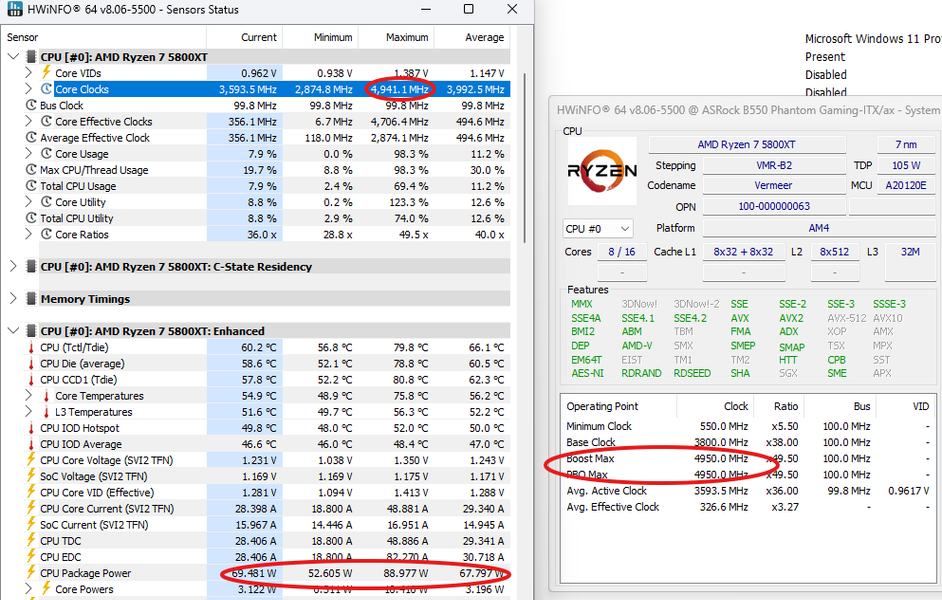Click the chip icon of Memory Timings group
942x600 pixels.
tap(31, 298)
